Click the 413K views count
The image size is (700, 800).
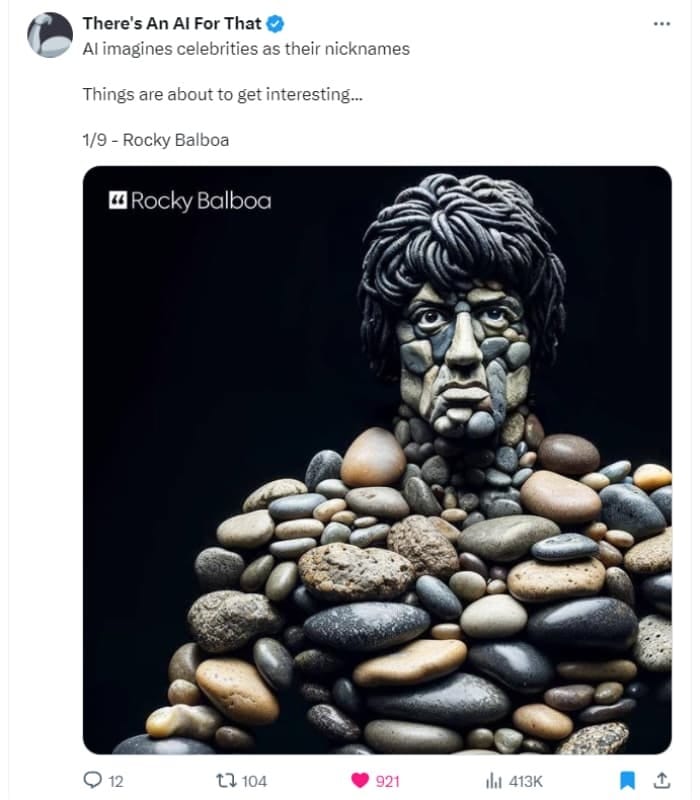526,781
